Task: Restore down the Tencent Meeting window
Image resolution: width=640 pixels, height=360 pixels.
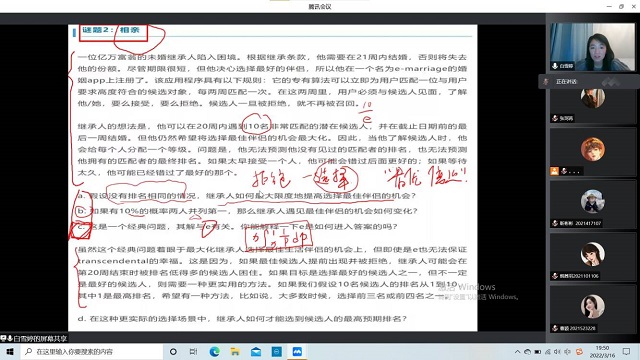Action: [x=621, y=7]
